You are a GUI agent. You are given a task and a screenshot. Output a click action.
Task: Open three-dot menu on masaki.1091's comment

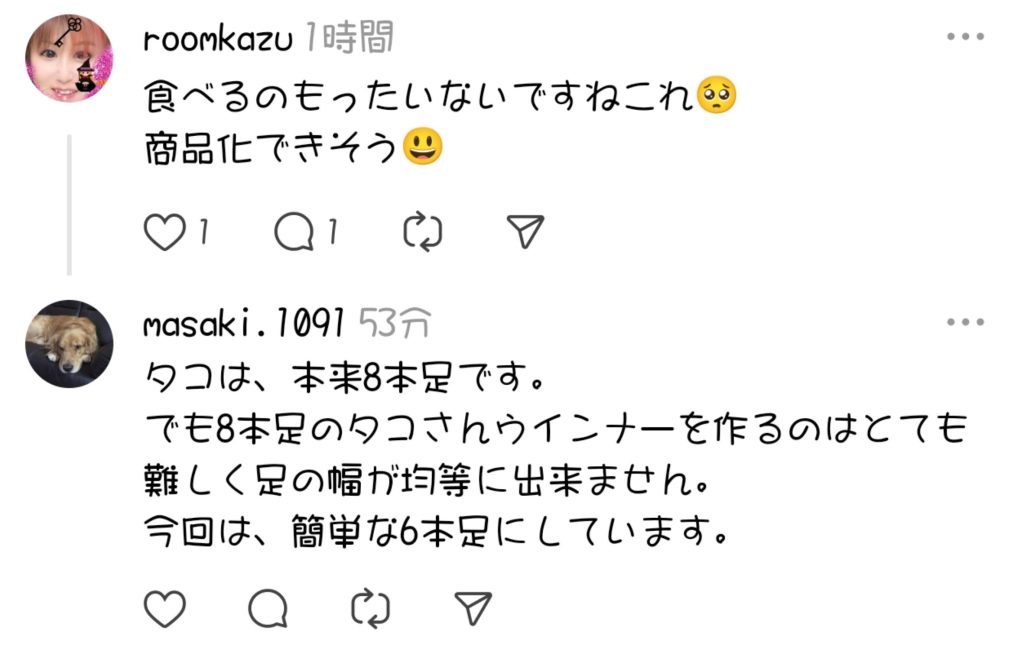pyautogui.click(x=965, y=323)
